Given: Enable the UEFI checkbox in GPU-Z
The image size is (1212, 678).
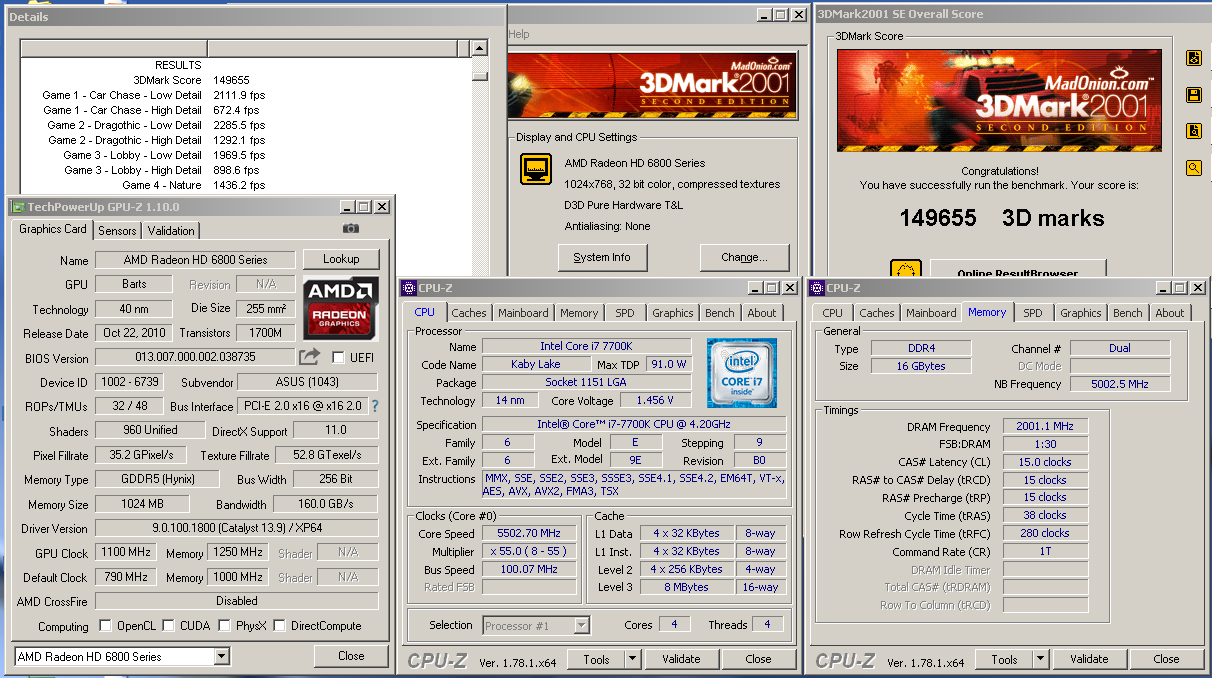Looking at the screenshot, I should (x=339, y=358).
